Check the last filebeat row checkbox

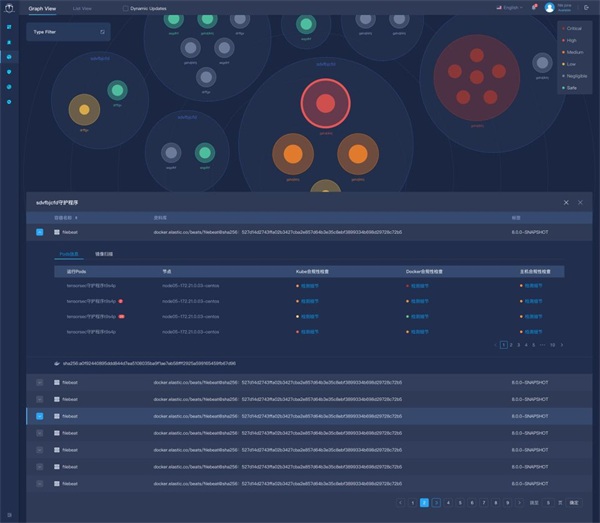click(x=40, y=484)
